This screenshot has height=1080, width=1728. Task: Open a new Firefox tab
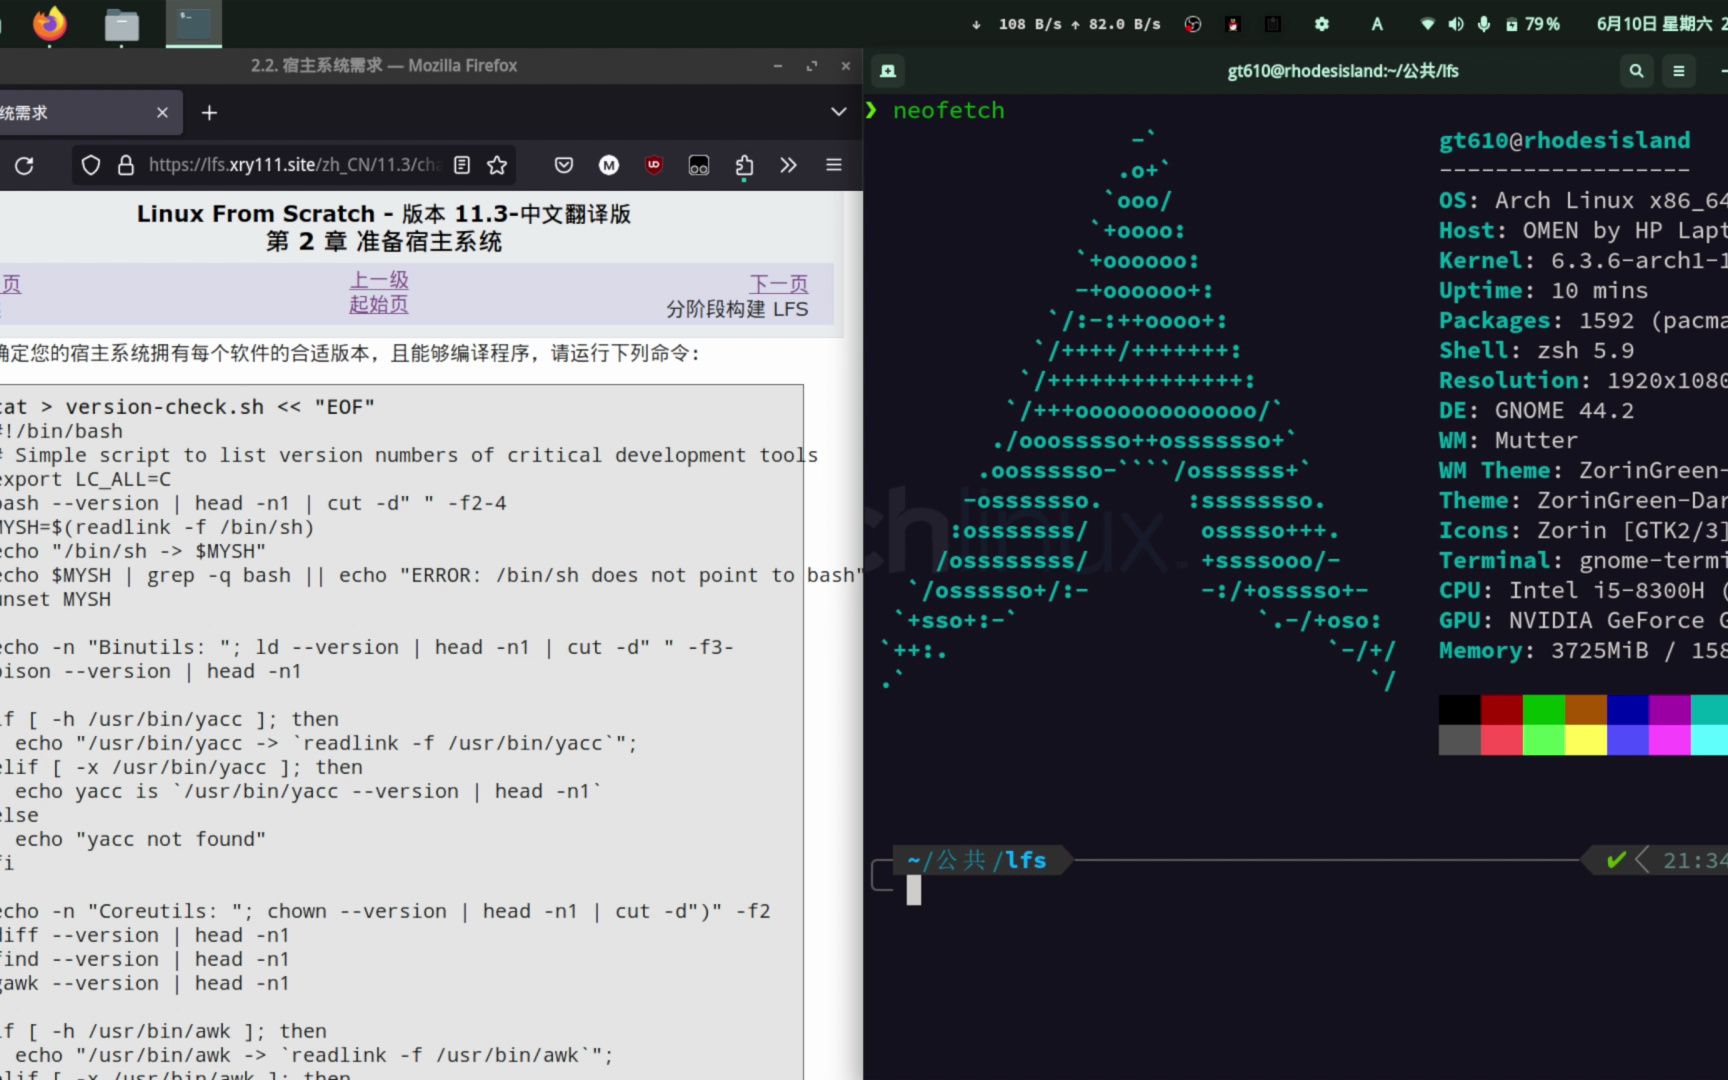click(209, 113)
